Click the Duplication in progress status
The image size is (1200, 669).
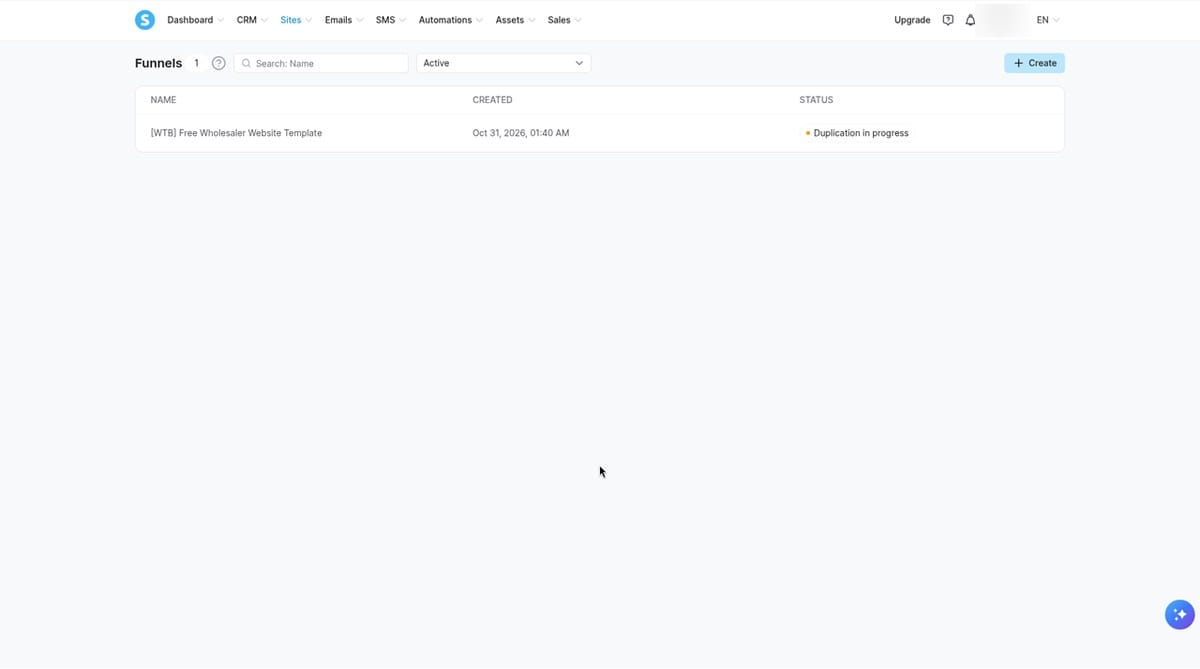(x=857, y=133)
